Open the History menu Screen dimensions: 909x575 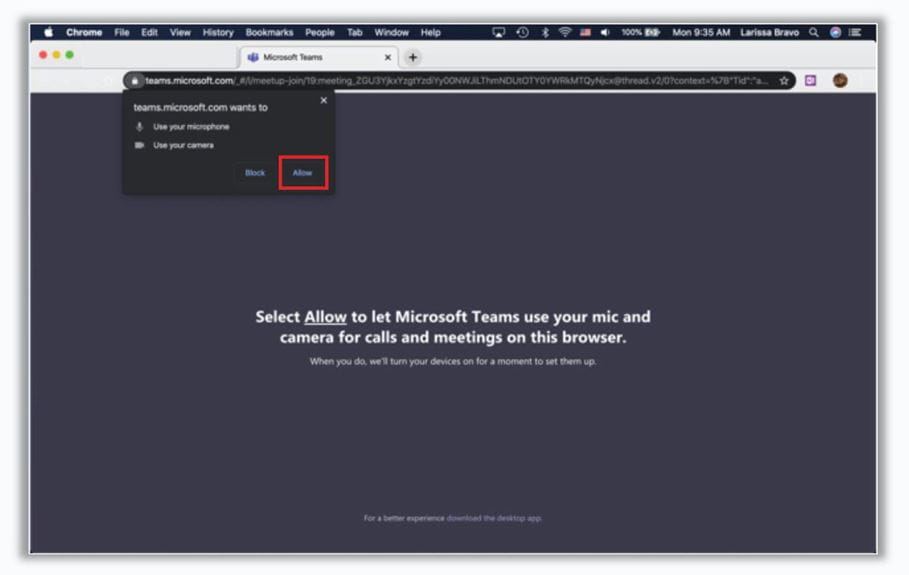(218, 32)
